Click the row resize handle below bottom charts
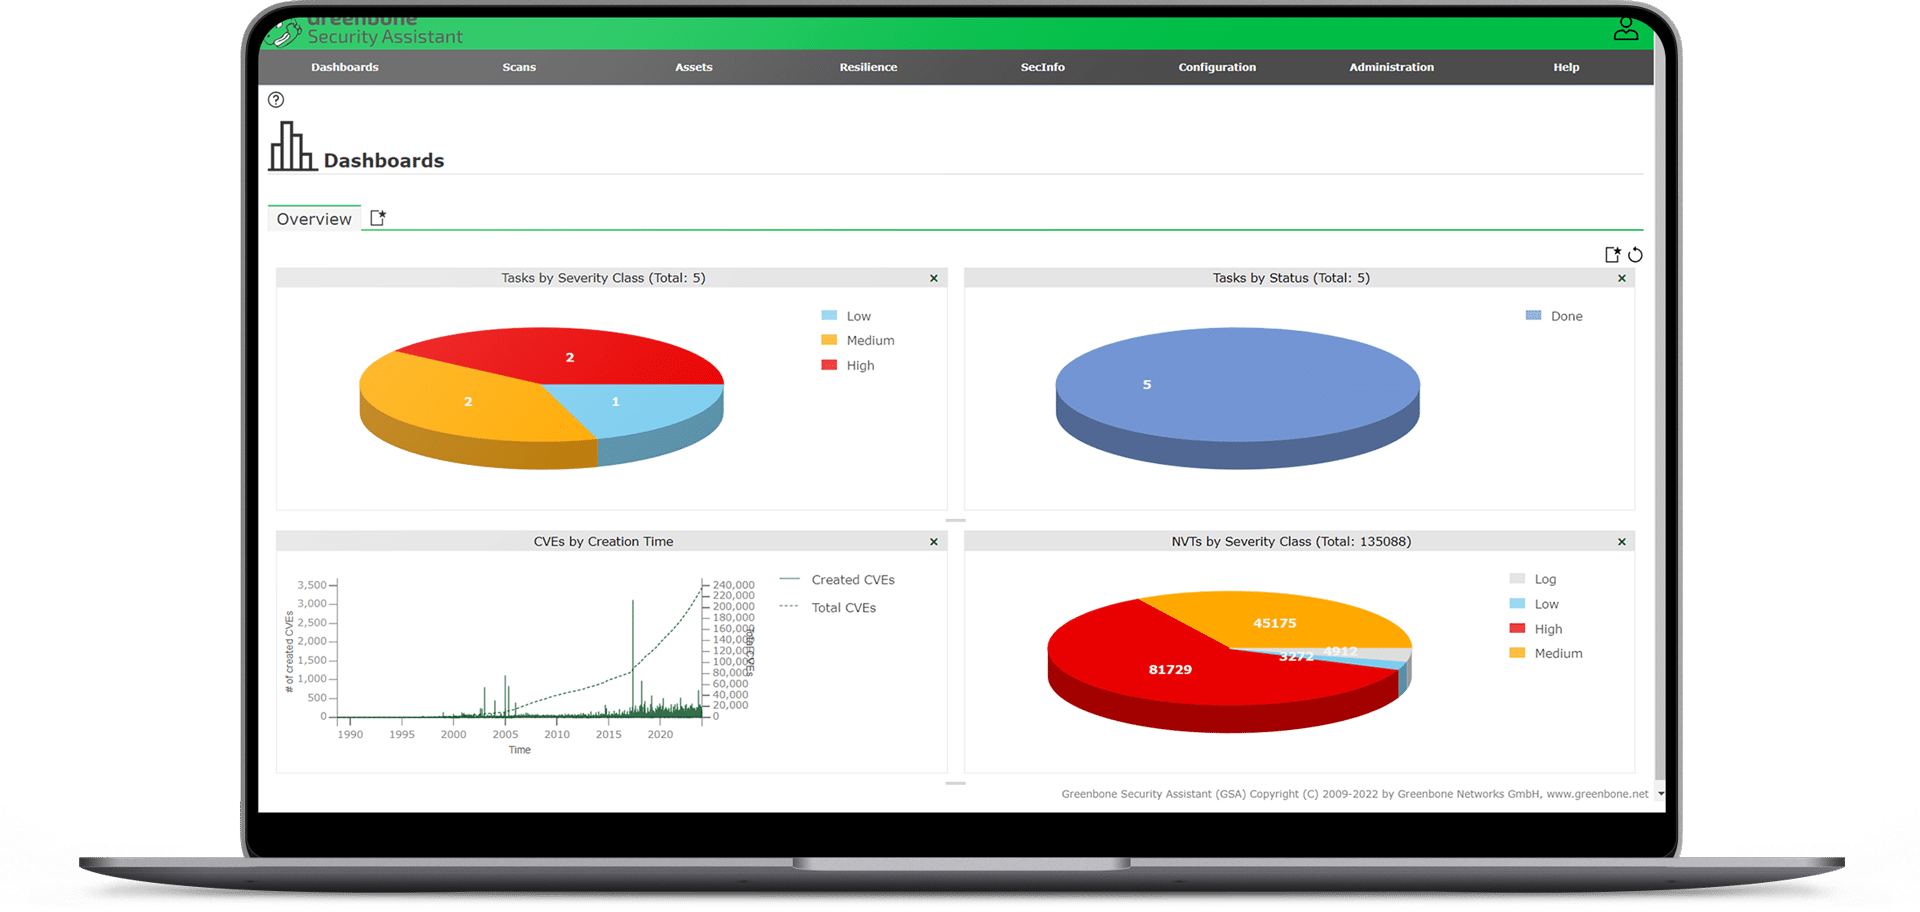 tap(956, 784)
